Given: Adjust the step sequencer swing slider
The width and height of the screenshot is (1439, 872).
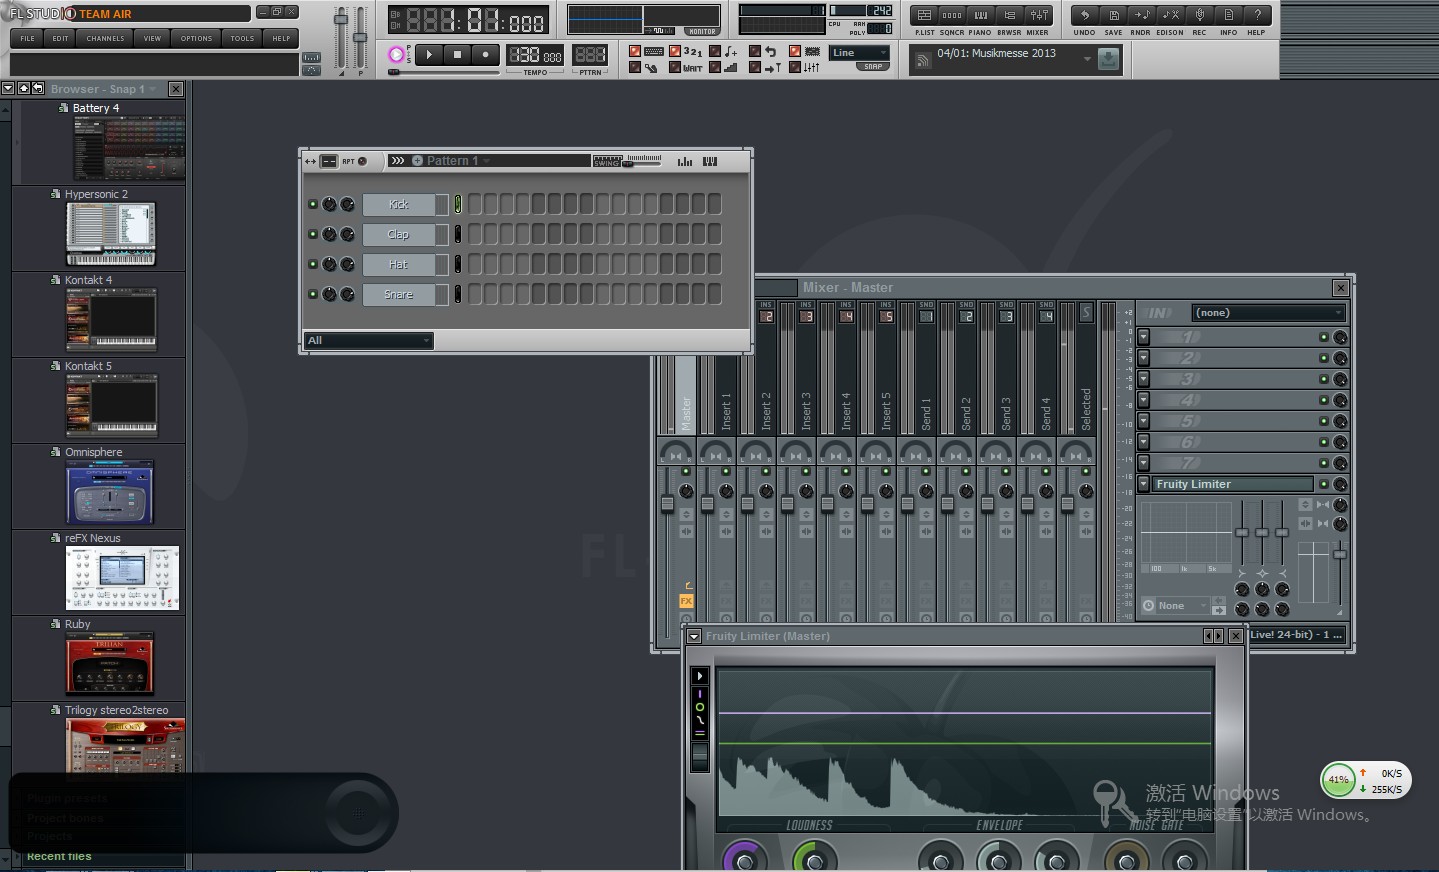Looking at the screenshot, I should [x=643, y=161].
